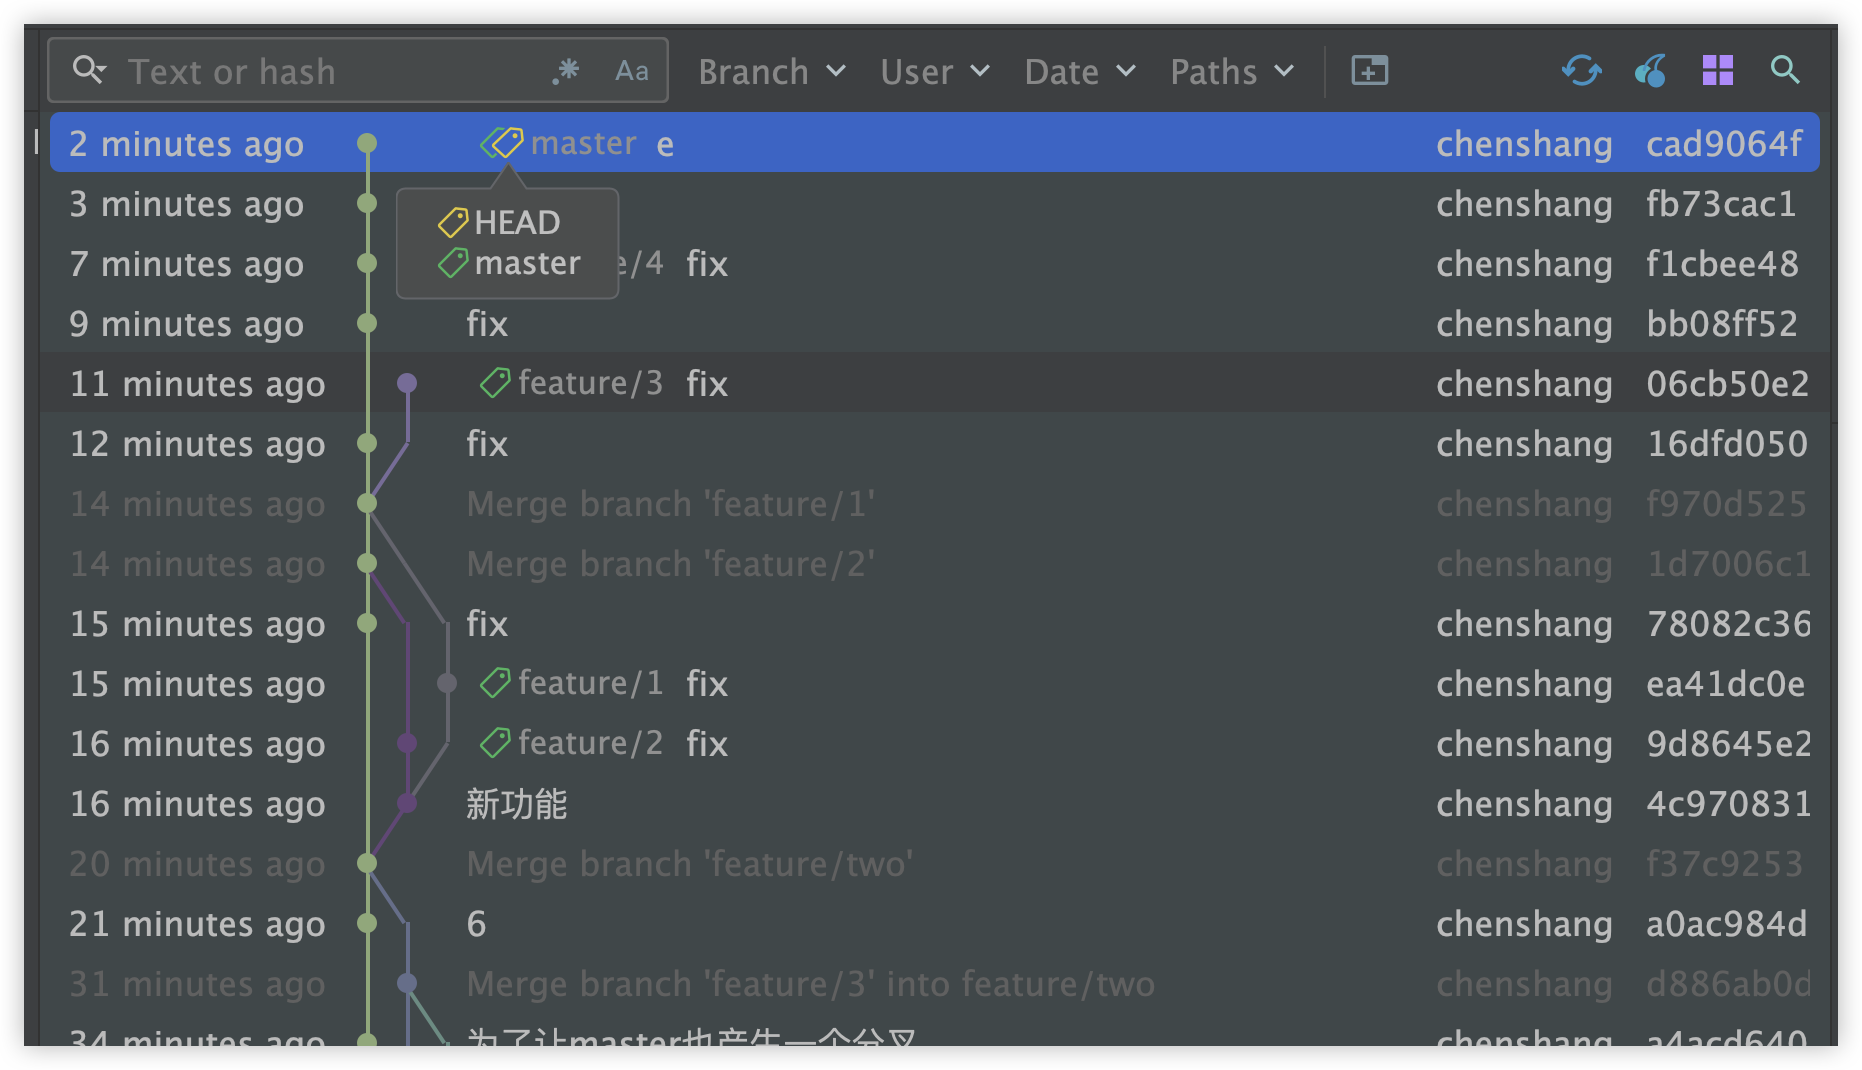Open the Paths filter dropdown
1862x1070 pixels.
(x=1232, y=72)
